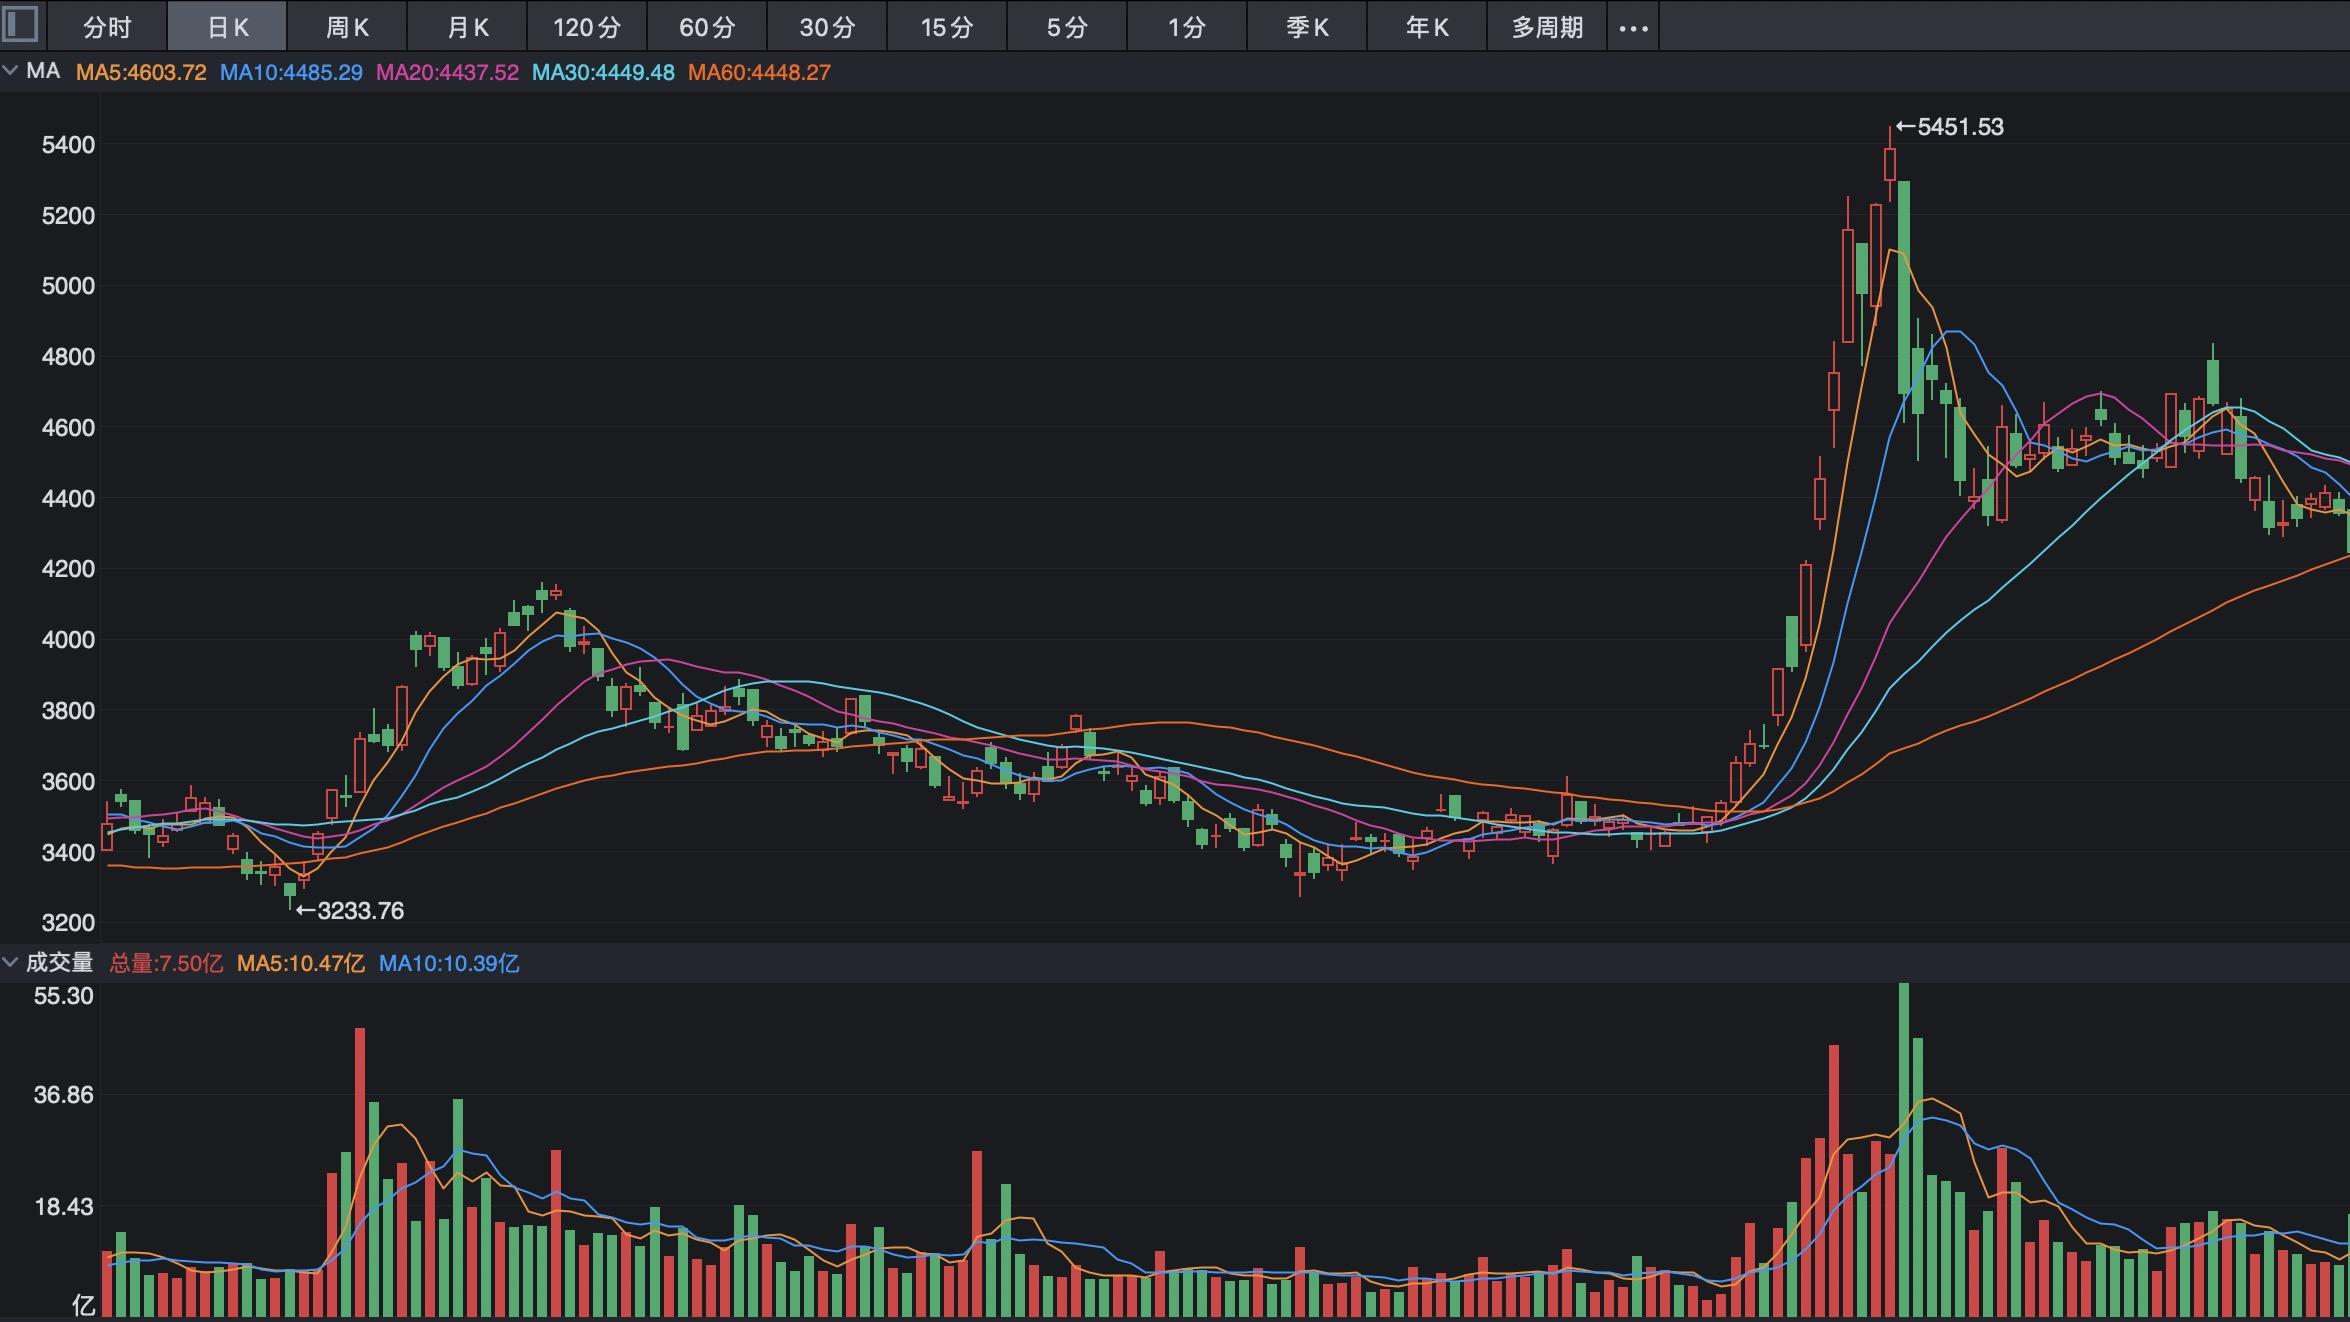The image size is (2350, 1322).
Task: Click the 3600 price axis label
Action: coord(68,782)
